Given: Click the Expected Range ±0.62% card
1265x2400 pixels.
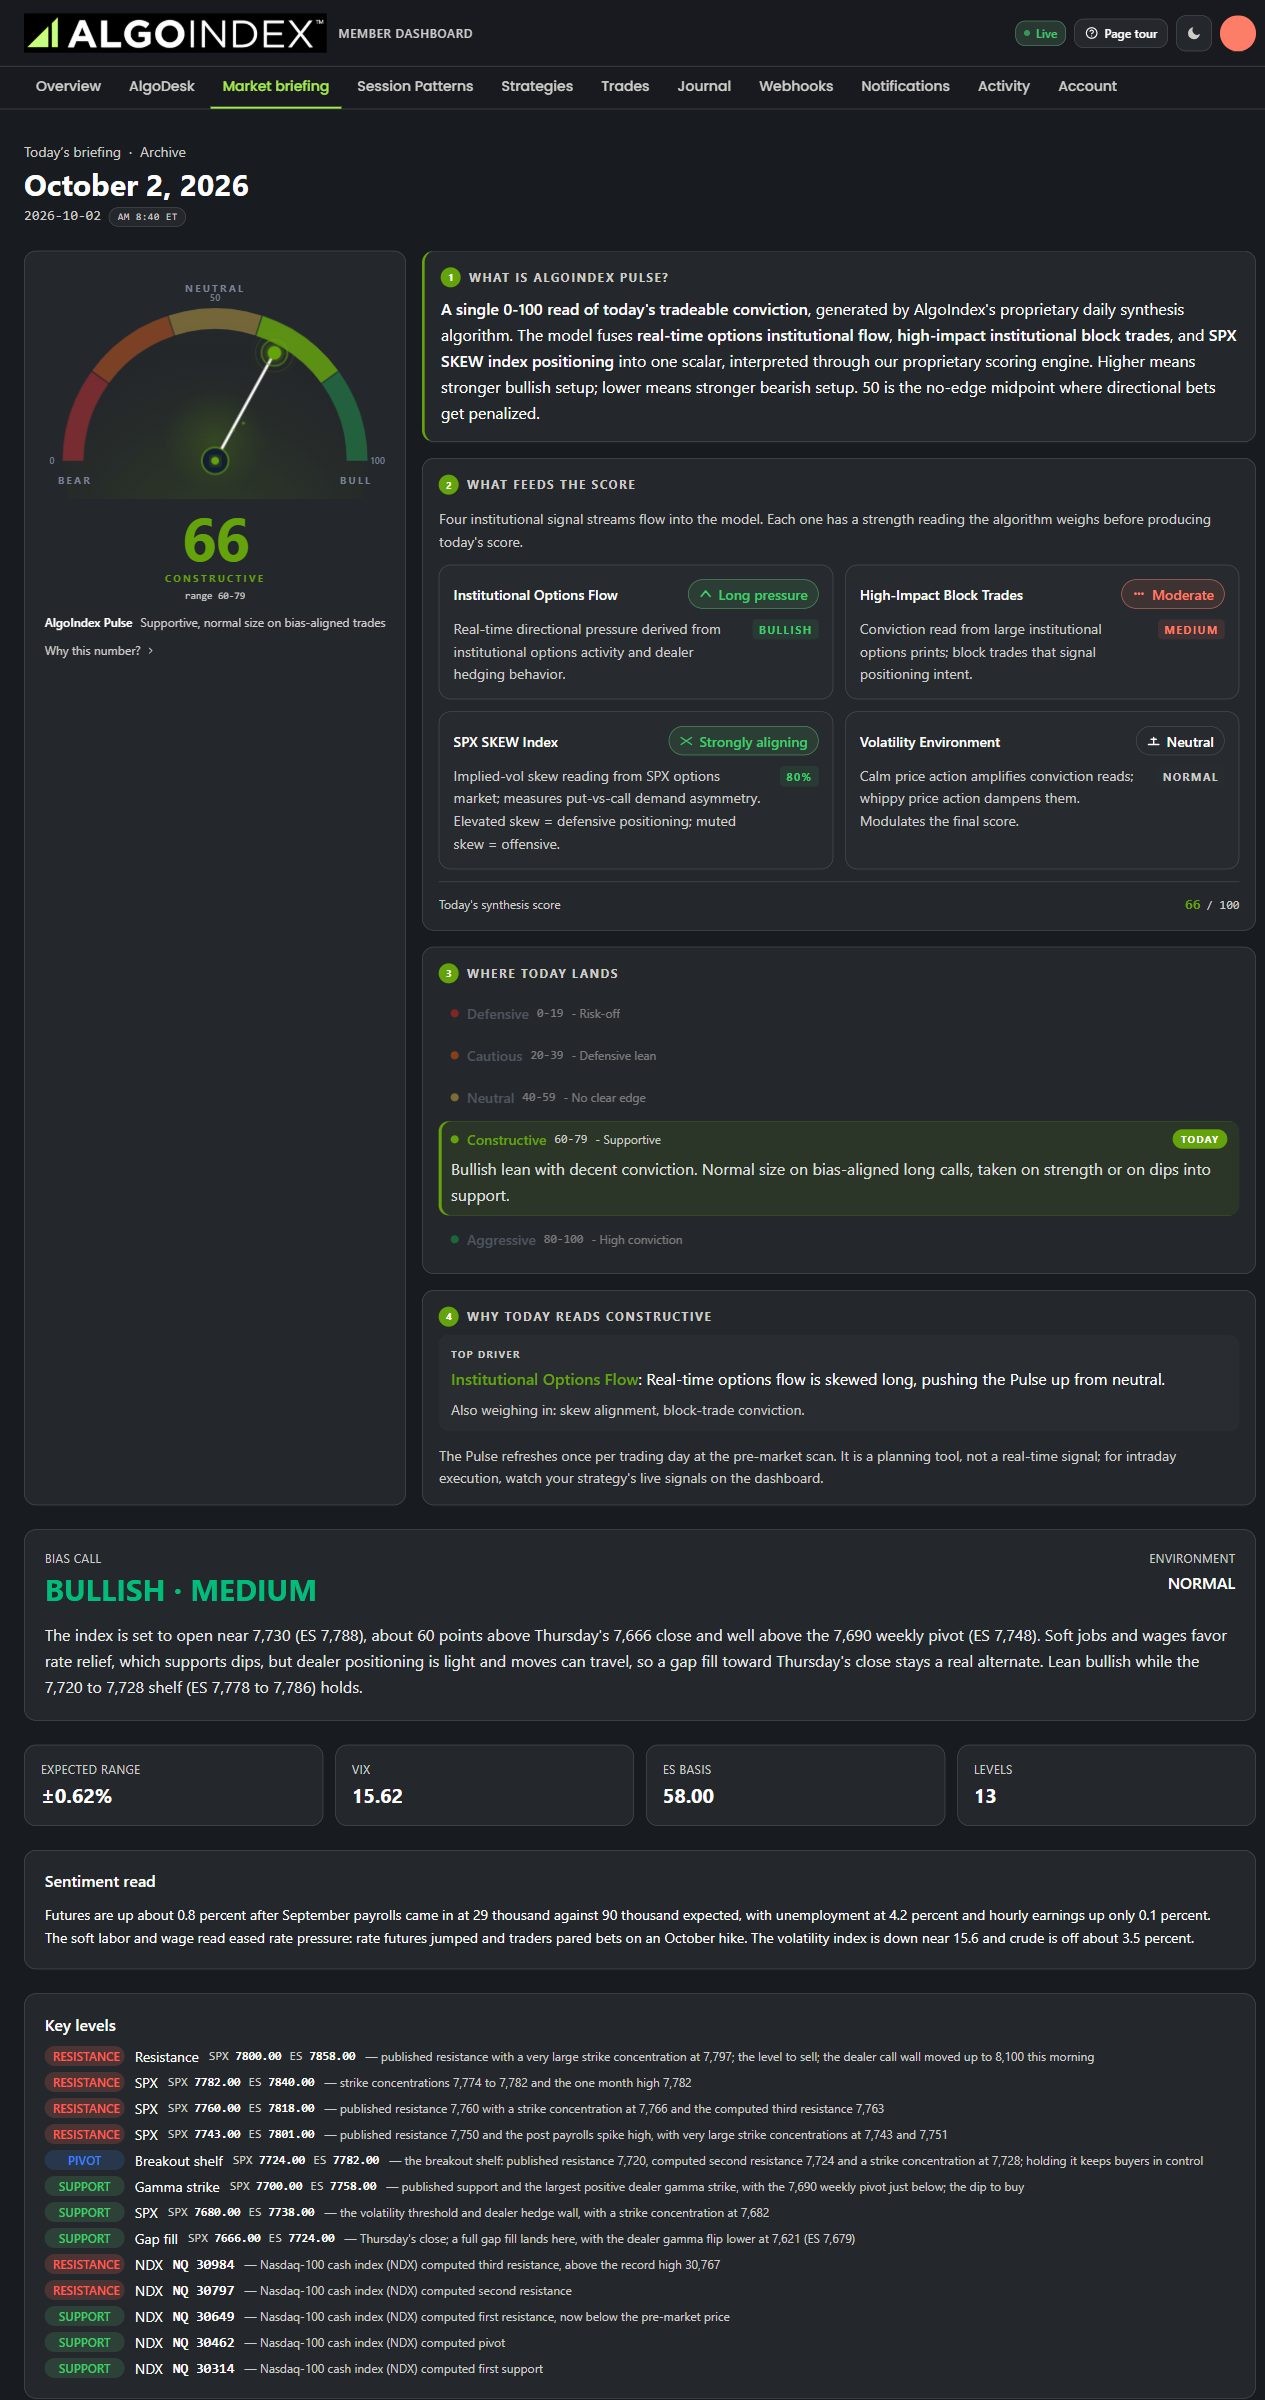Looking at the screenshot, I should 173,1785.
